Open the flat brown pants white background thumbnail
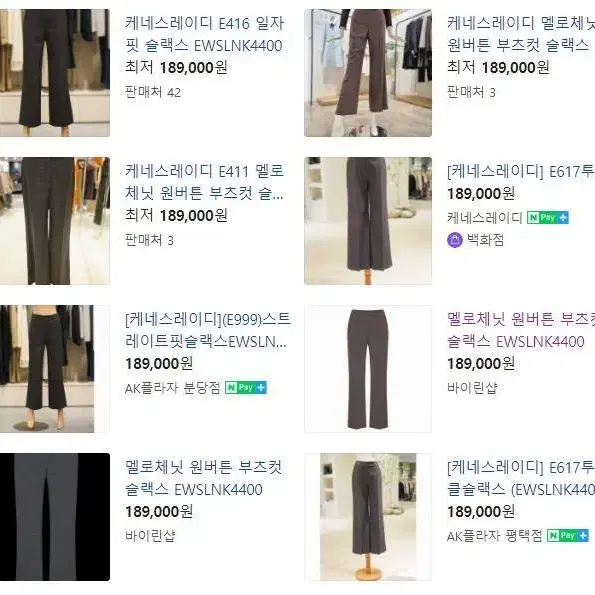 pyautogui.click(x=368, y=369)
